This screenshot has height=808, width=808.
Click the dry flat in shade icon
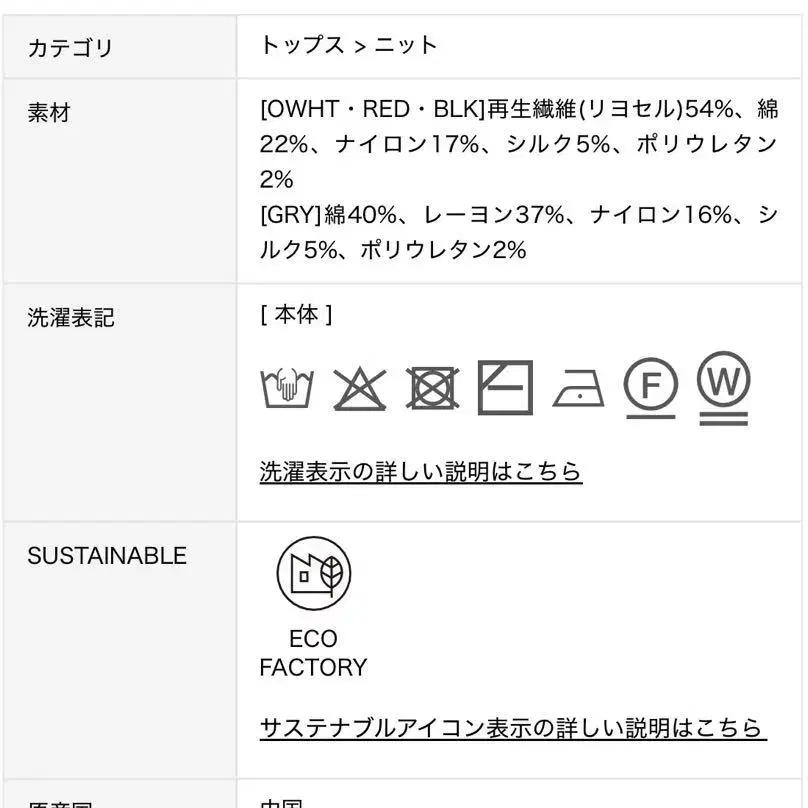pyautogui.click(x=505, y=387)
